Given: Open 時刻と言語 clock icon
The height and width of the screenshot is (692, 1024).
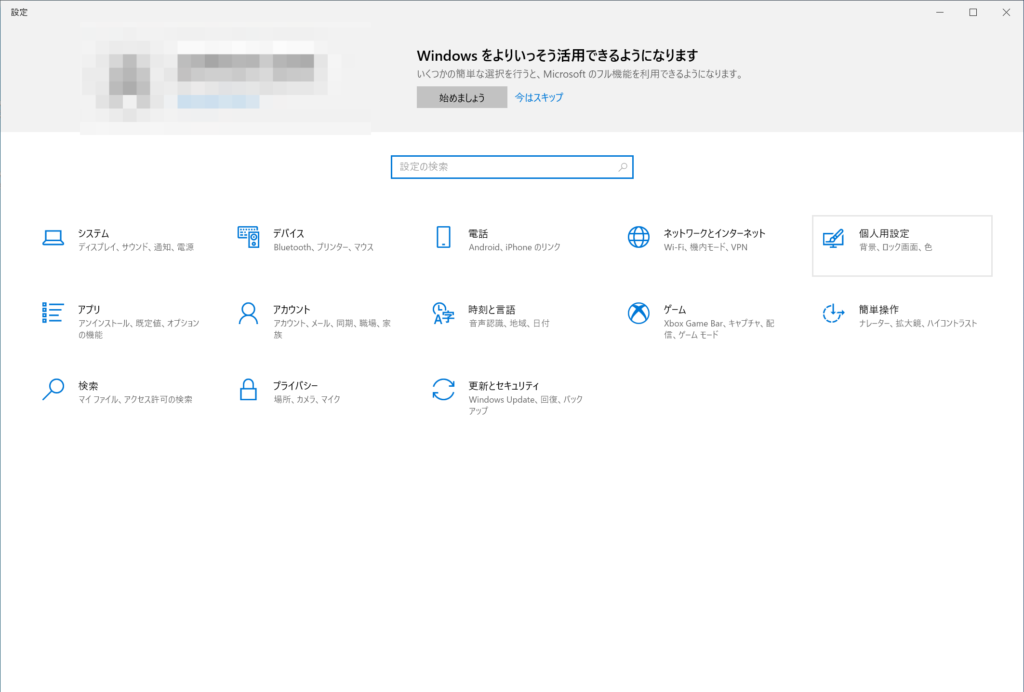Looking at the screenshot, I should 443,313.
